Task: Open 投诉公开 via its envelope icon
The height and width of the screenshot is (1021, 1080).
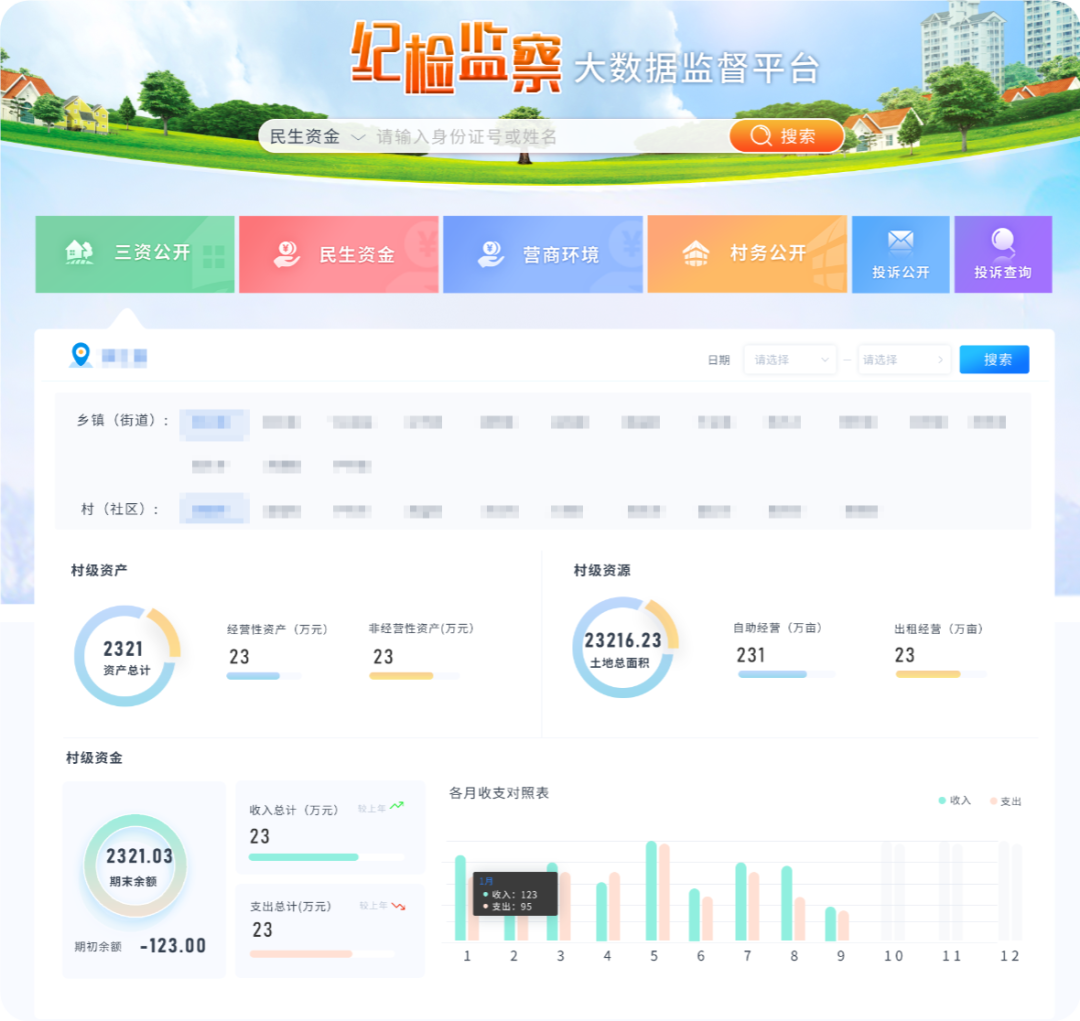Action: pyautogui.click(x=900, y=239)
